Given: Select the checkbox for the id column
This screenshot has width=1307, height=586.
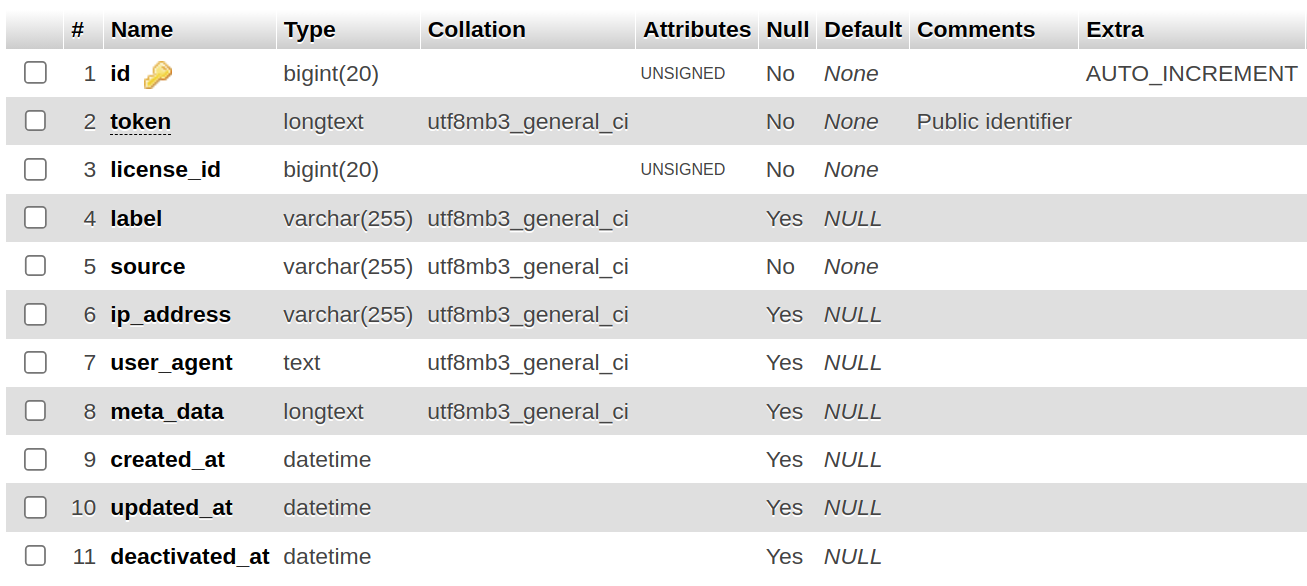Looking at the screenshot, I should click(36, 73).
